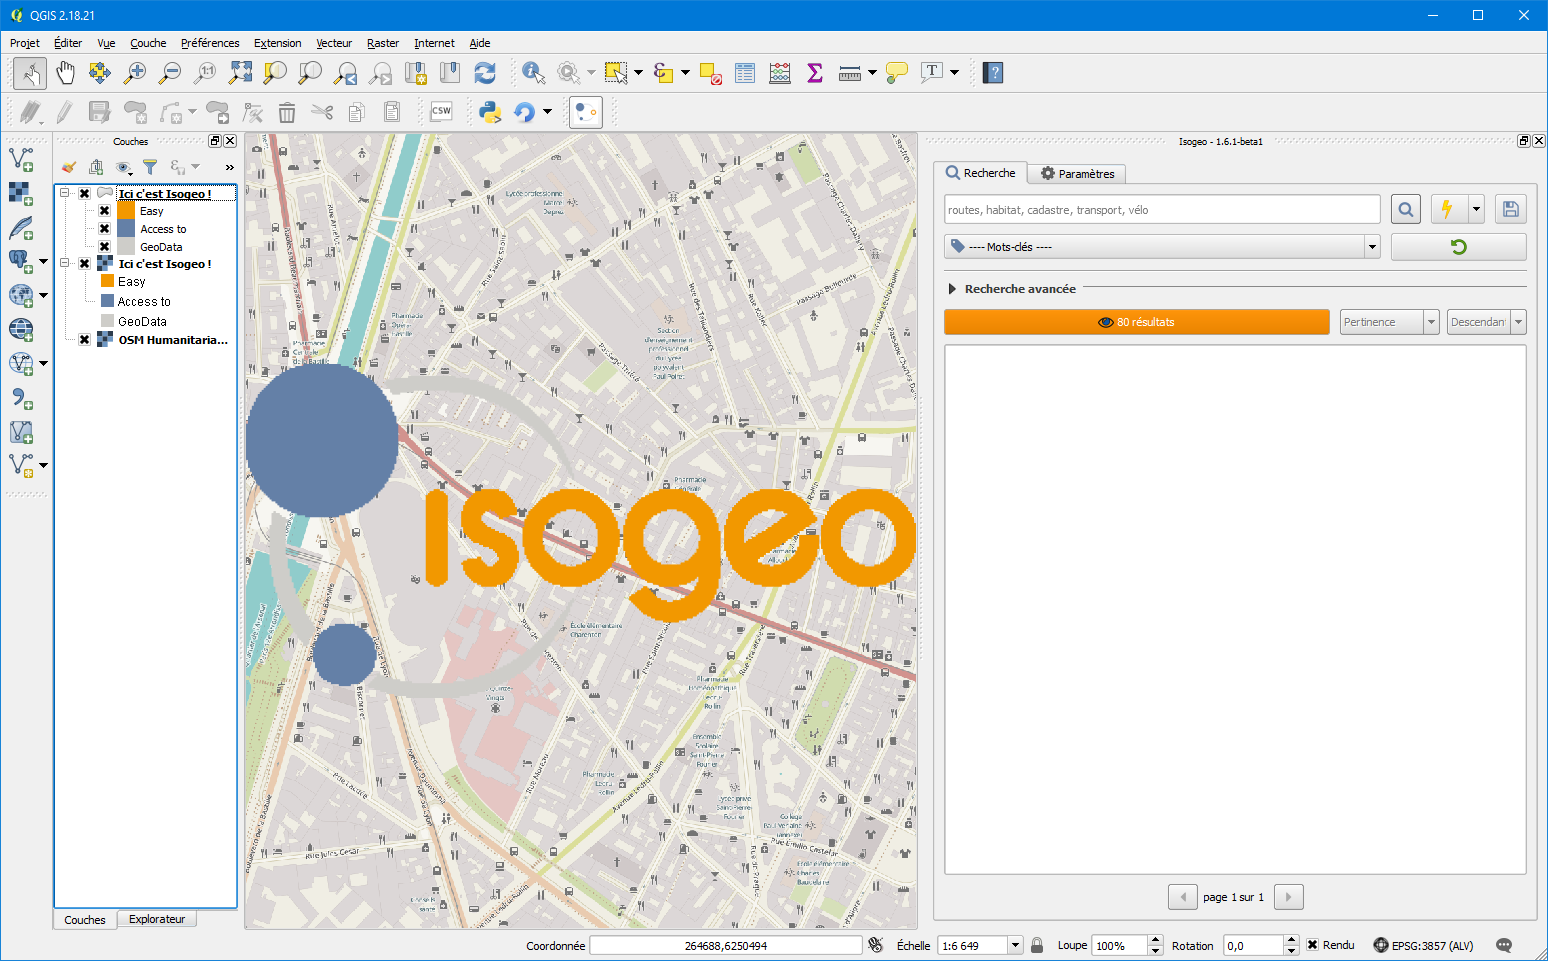Open the Mots-clés keywords dropdown

tap(1162, 247)
